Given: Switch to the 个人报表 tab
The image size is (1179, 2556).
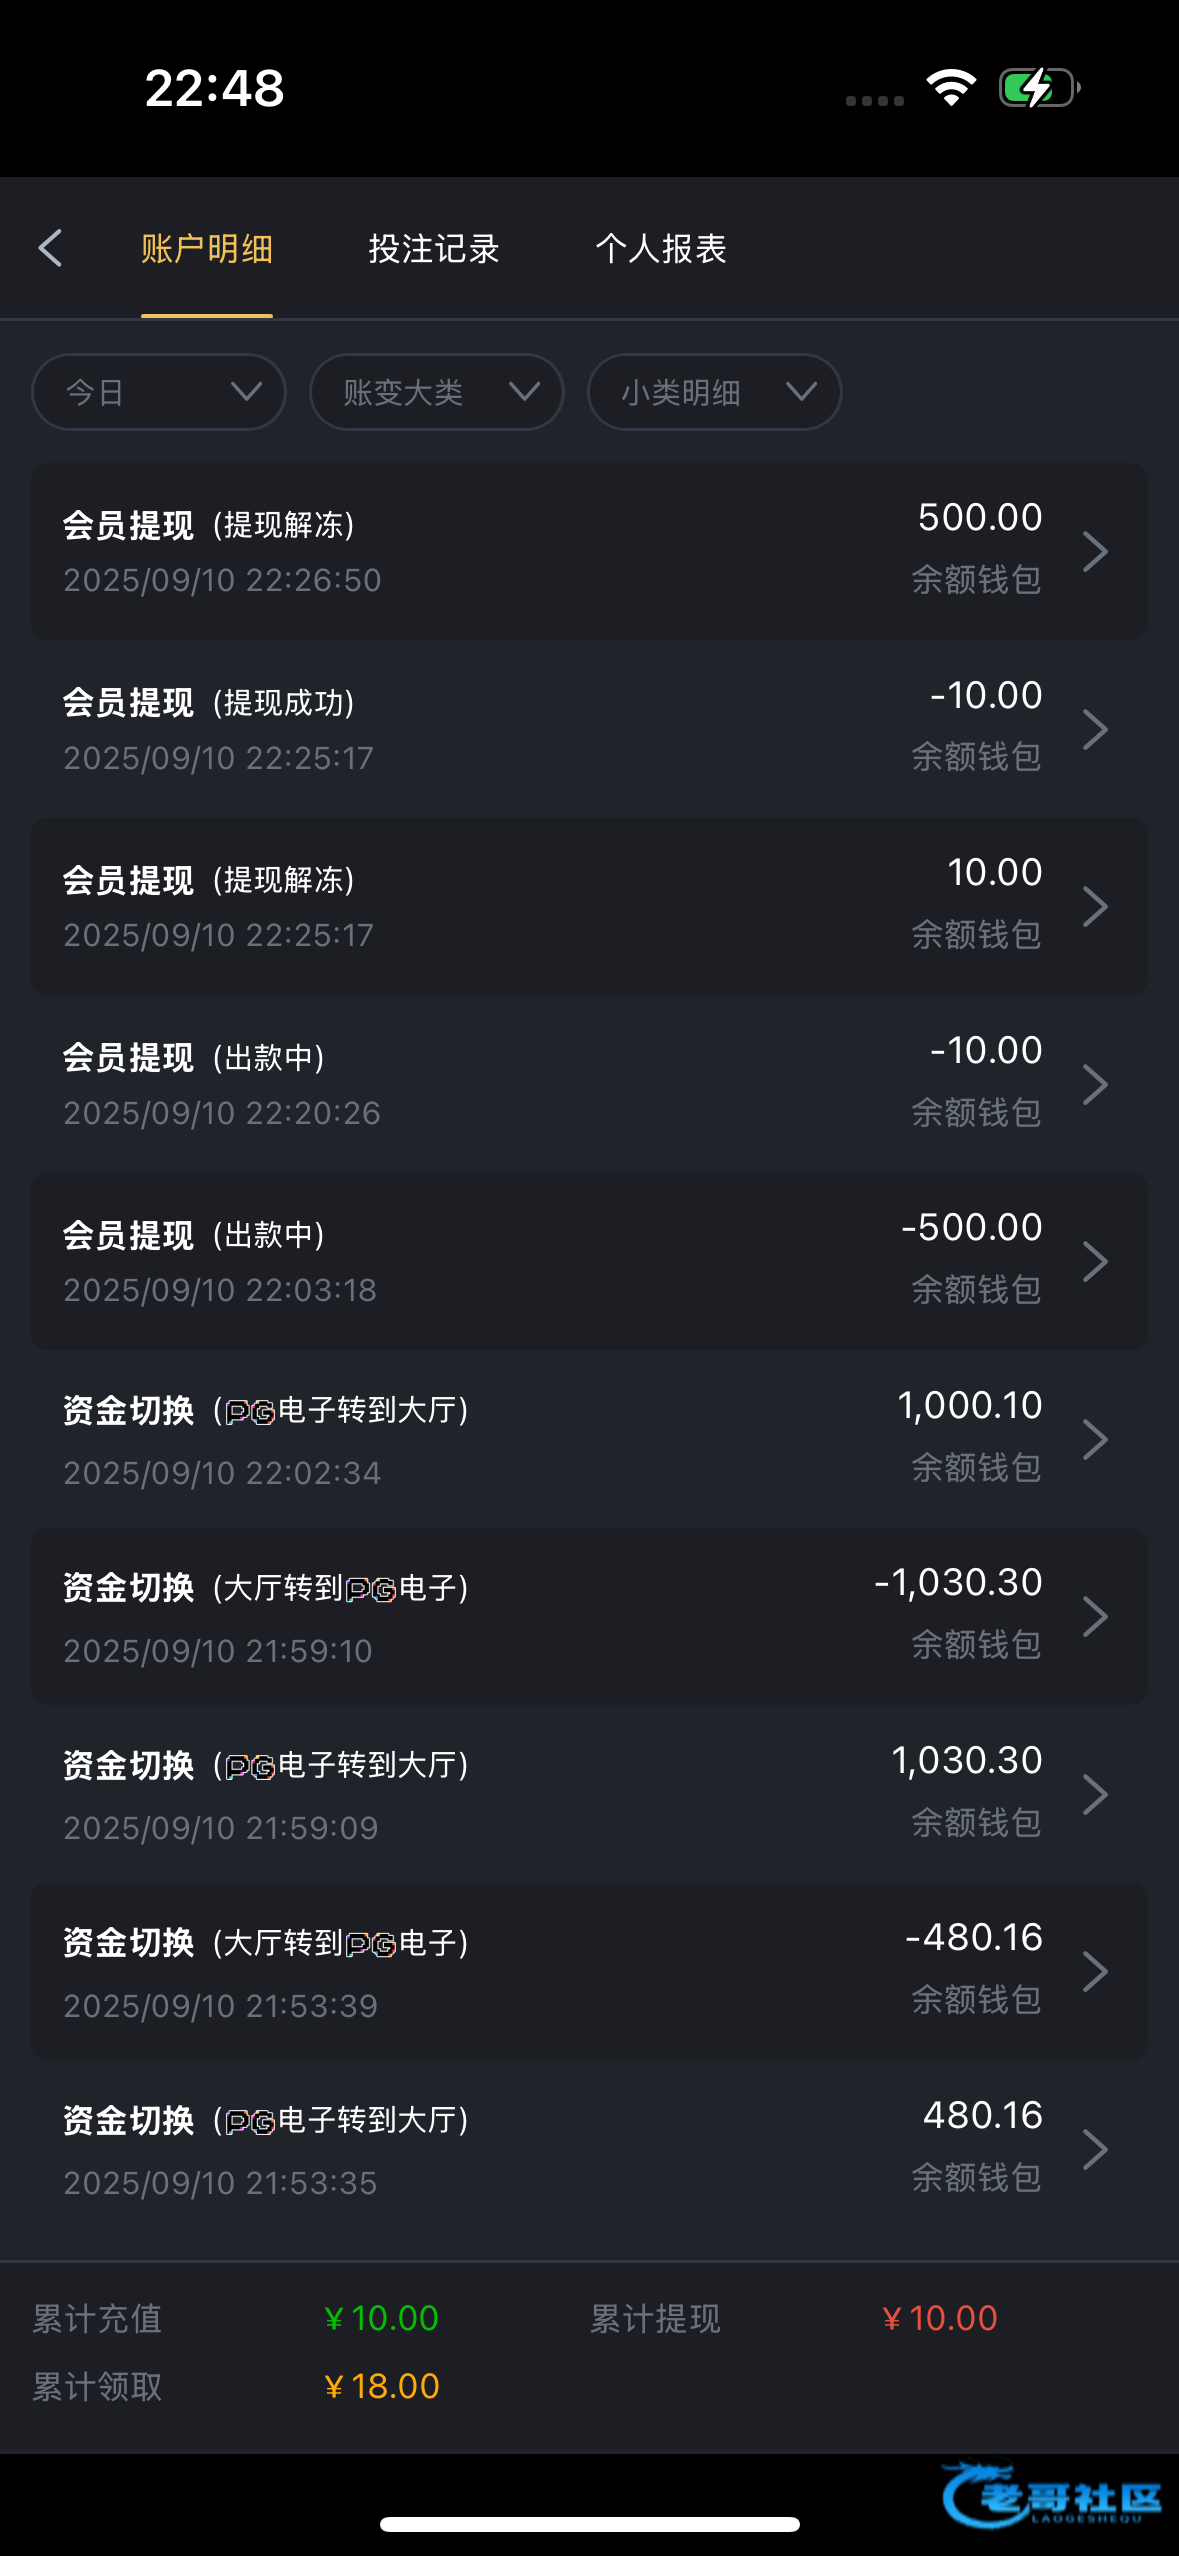Looking at the screenshot, I should click(660, 249).
